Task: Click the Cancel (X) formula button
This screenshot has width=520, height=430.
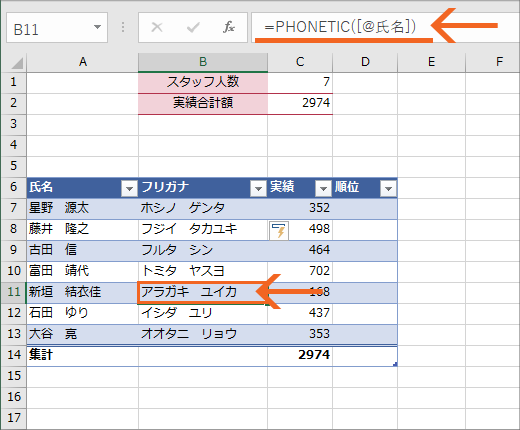Action: pos(157,27)
